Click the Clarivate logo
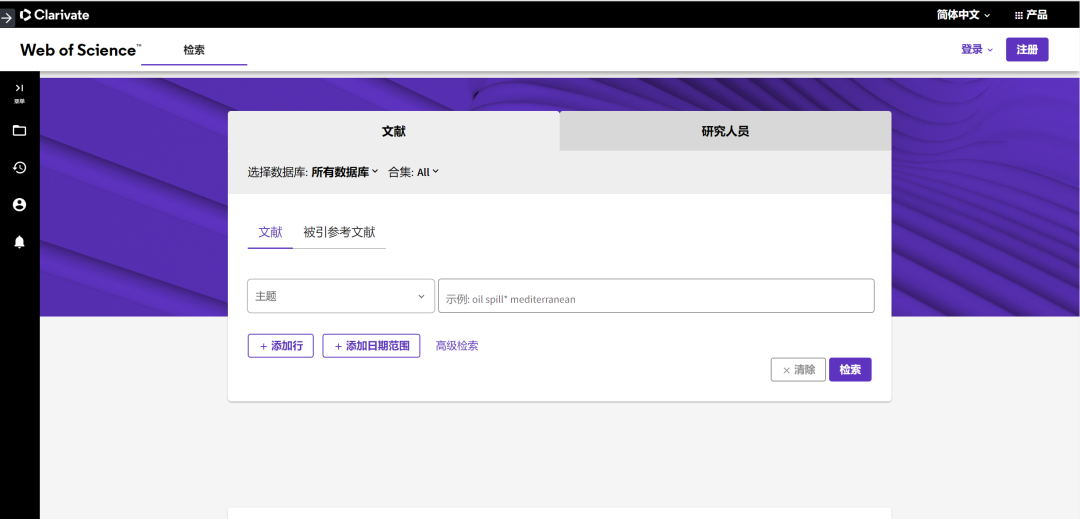1080x519 pixels. 54,14
